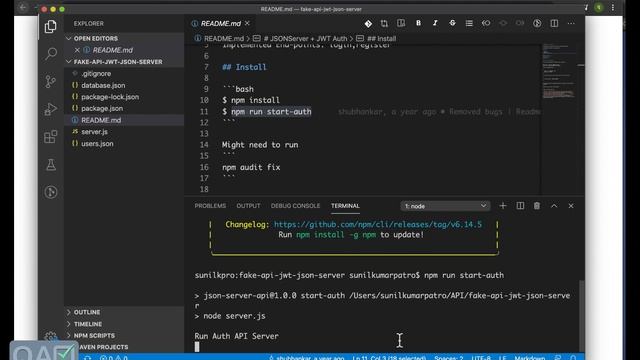Click the 'Spaces: 2' indentation status item
Viewport: 640px width, 360px height.
pyautogui.click(x=449, y=357)
